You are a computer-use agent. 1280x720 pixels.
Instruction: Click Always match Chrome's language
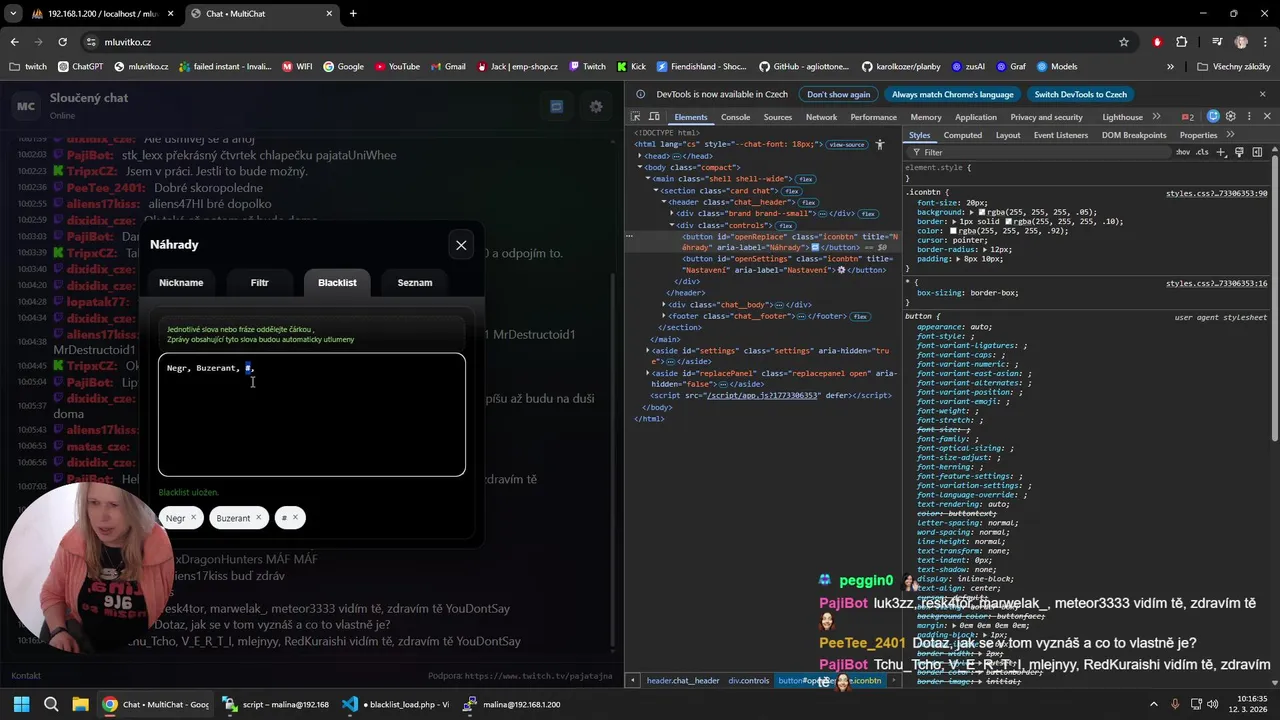coord(953,94)
